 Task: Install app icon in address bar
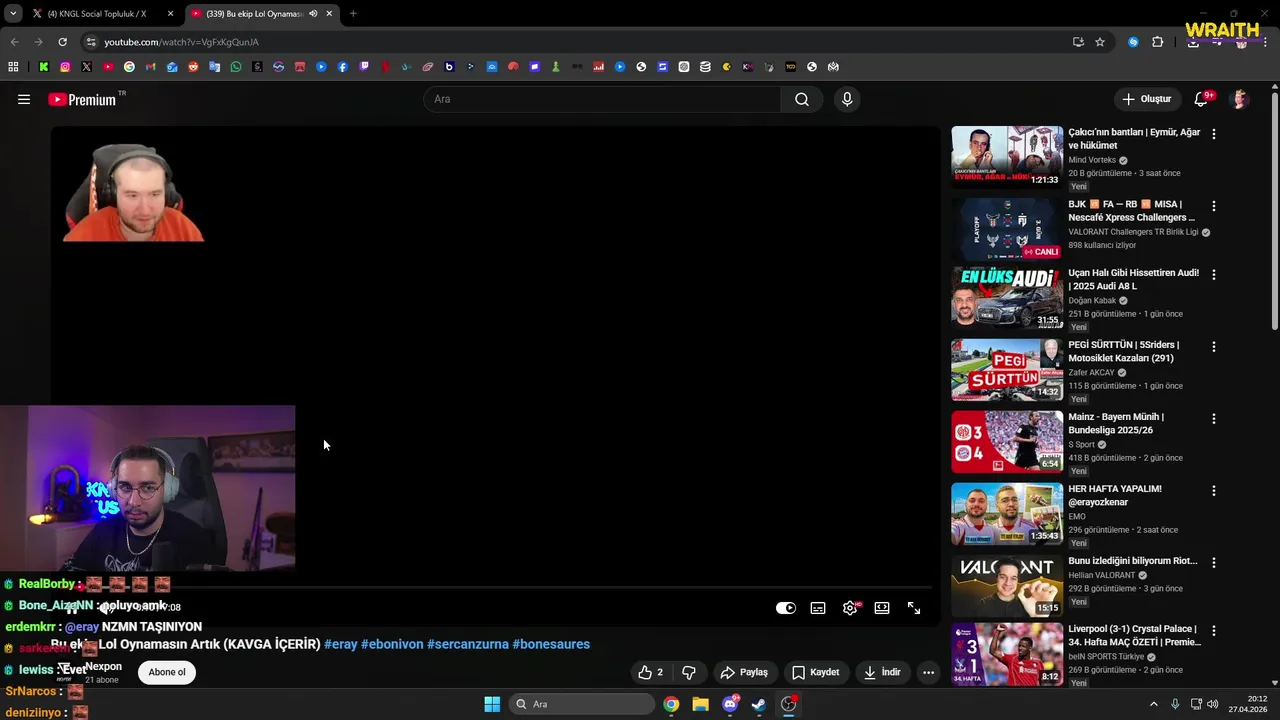point(1078,42)
